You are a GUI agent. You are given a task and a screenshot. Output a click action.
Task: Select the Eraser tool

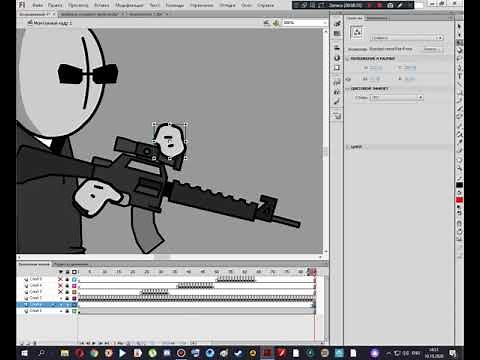coord(459,151)
